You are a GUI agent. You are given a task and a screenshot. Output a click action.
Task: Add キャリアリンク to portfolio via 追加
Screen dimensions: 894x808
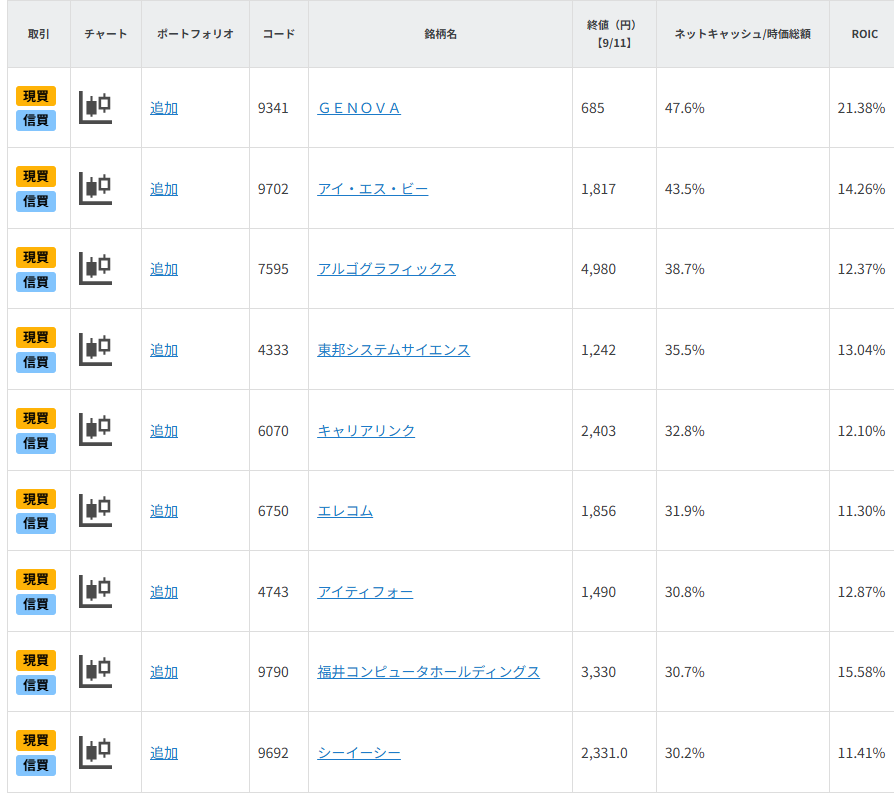[164, 431]
